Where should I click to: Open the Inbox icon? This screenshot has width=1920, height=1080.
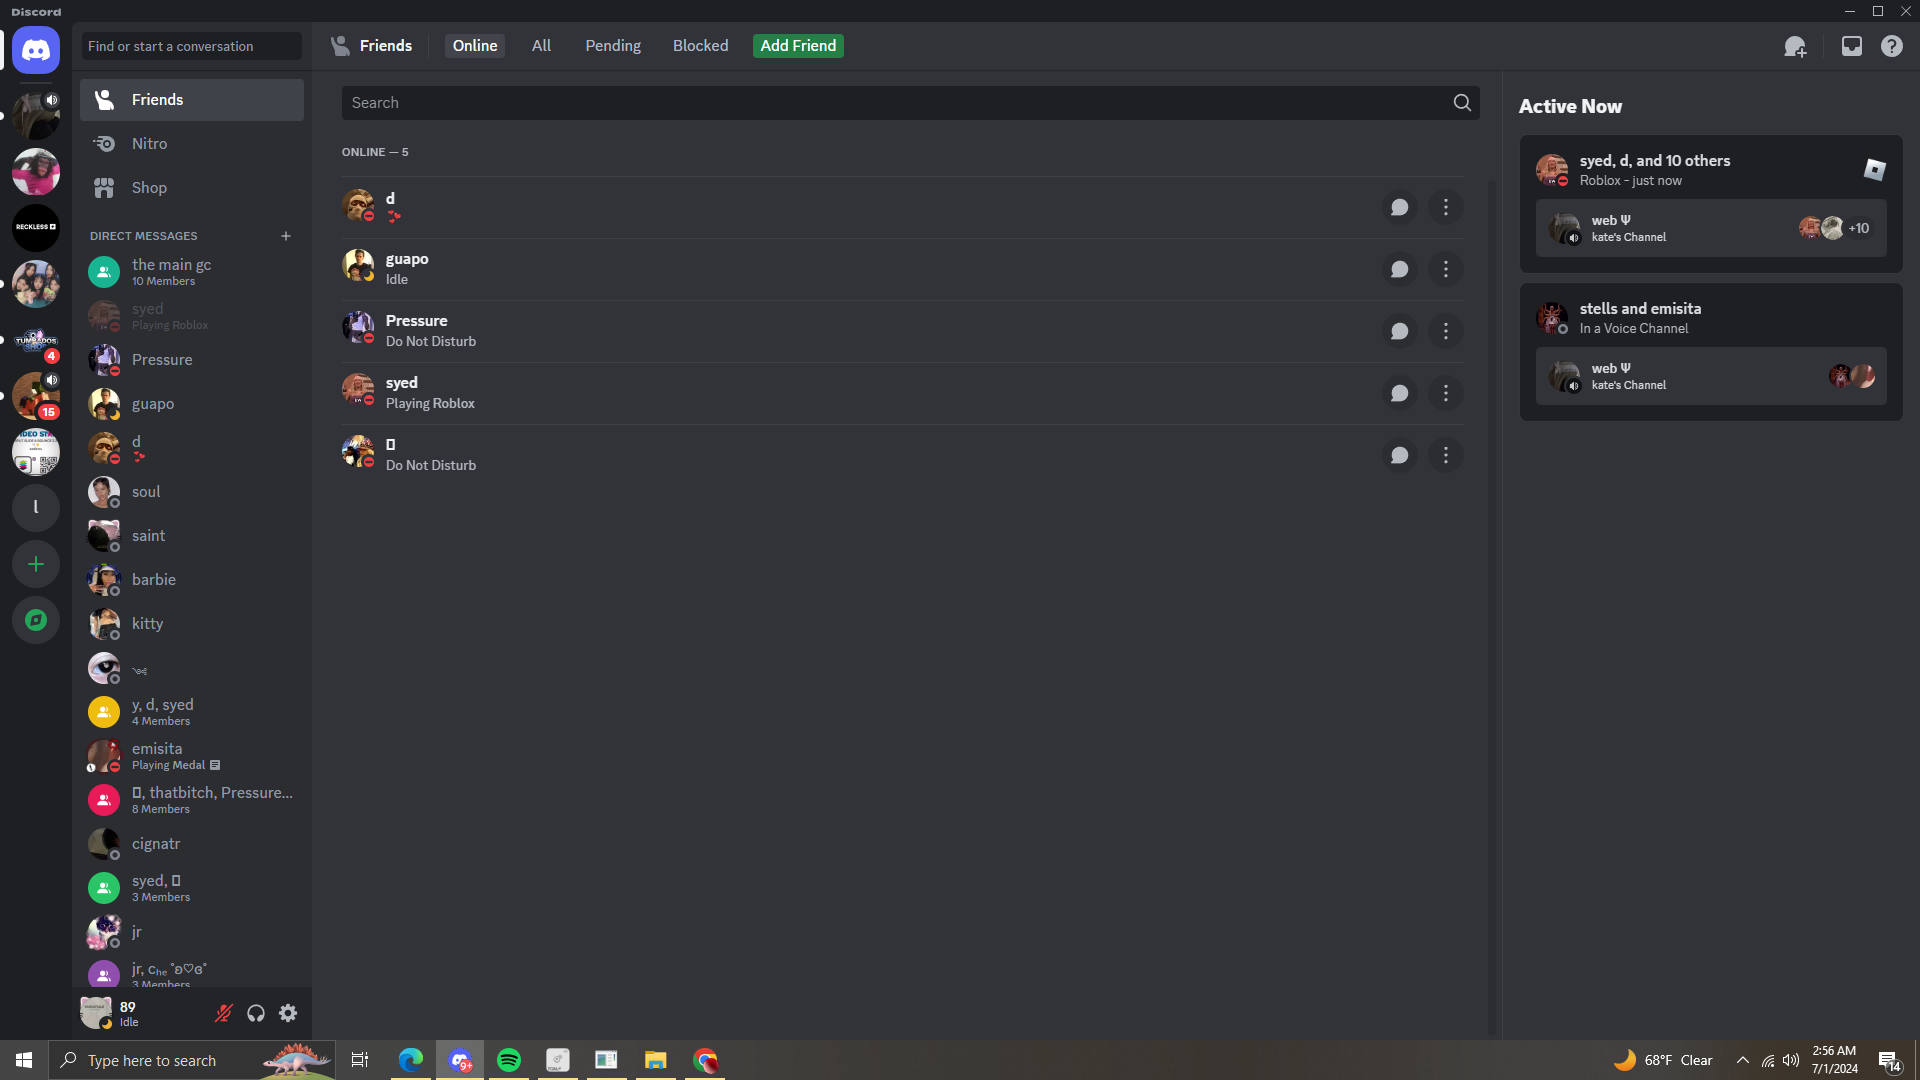click(x=1852, y=46)
